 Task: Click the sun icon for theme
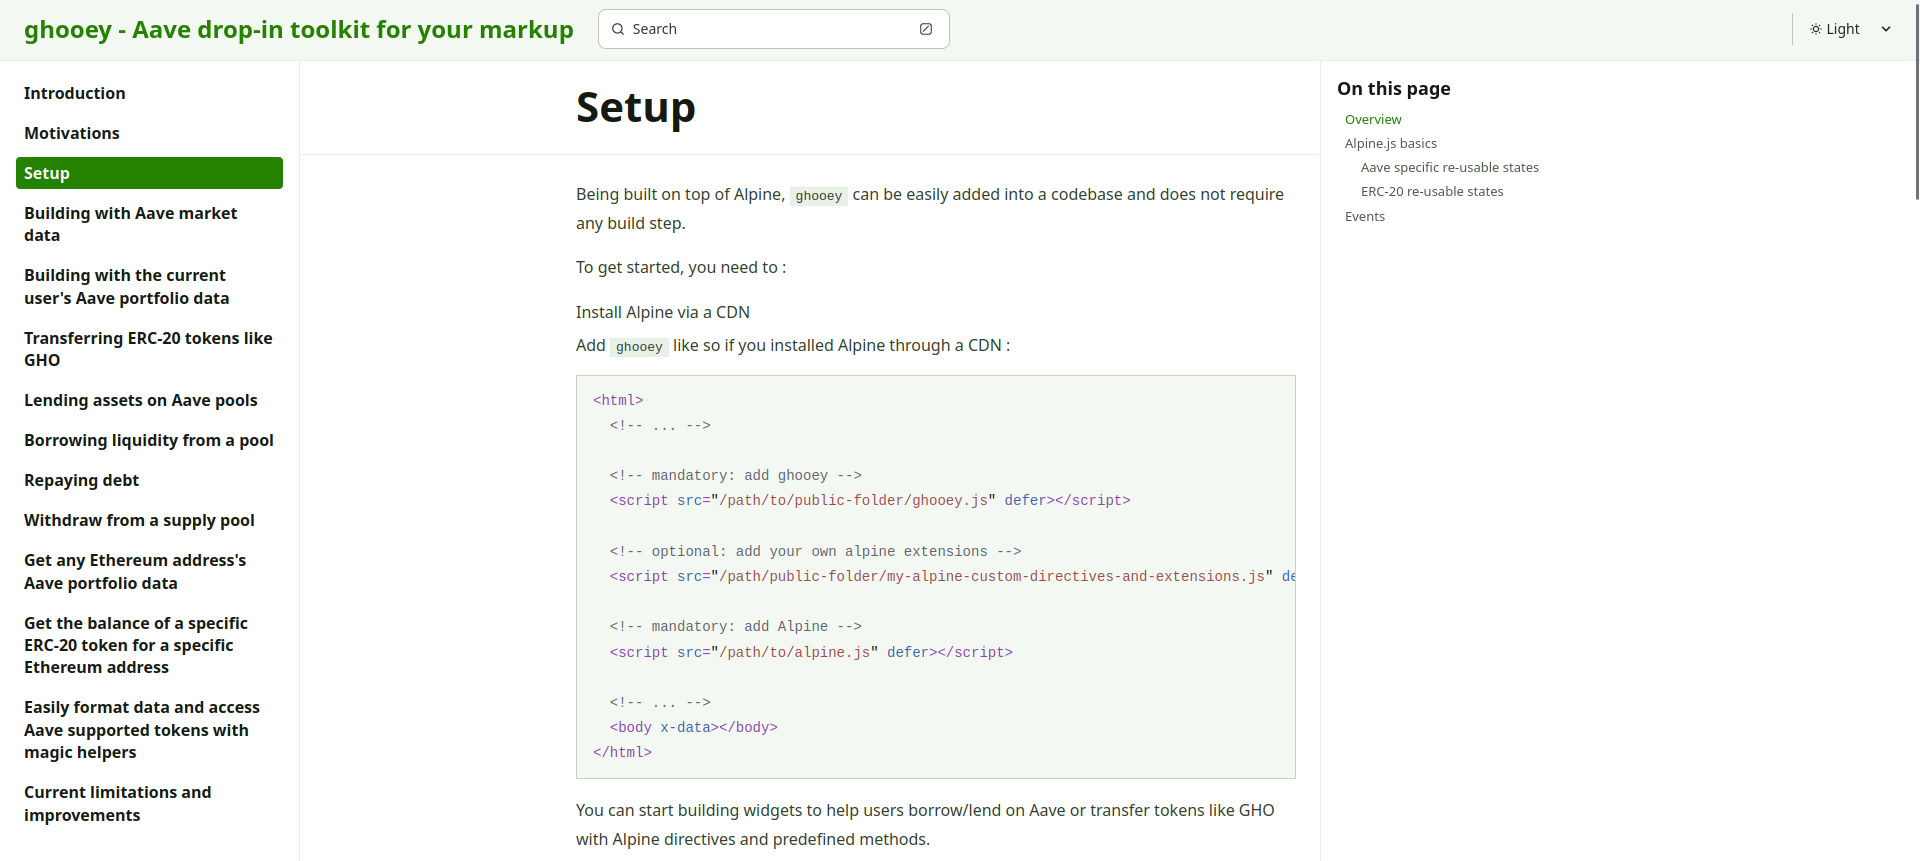pos(1816,29)
